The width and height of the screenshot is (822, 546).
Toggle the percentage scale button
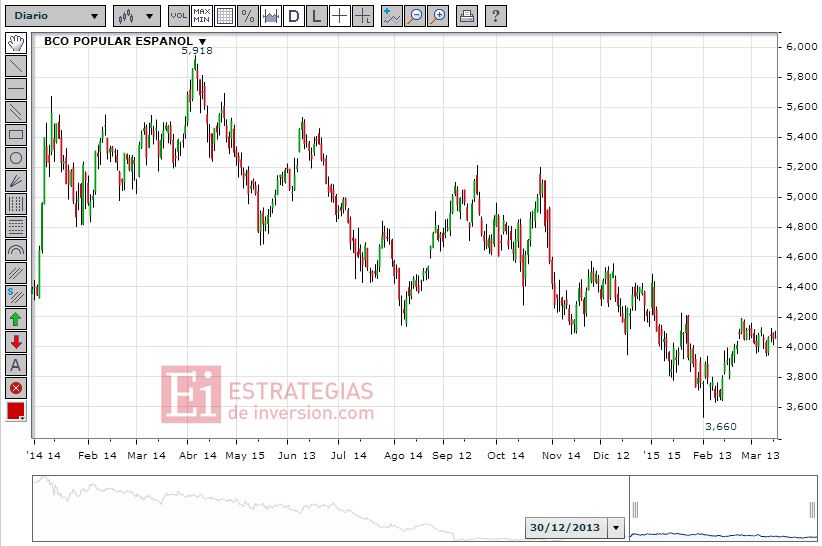coord(248,16)
